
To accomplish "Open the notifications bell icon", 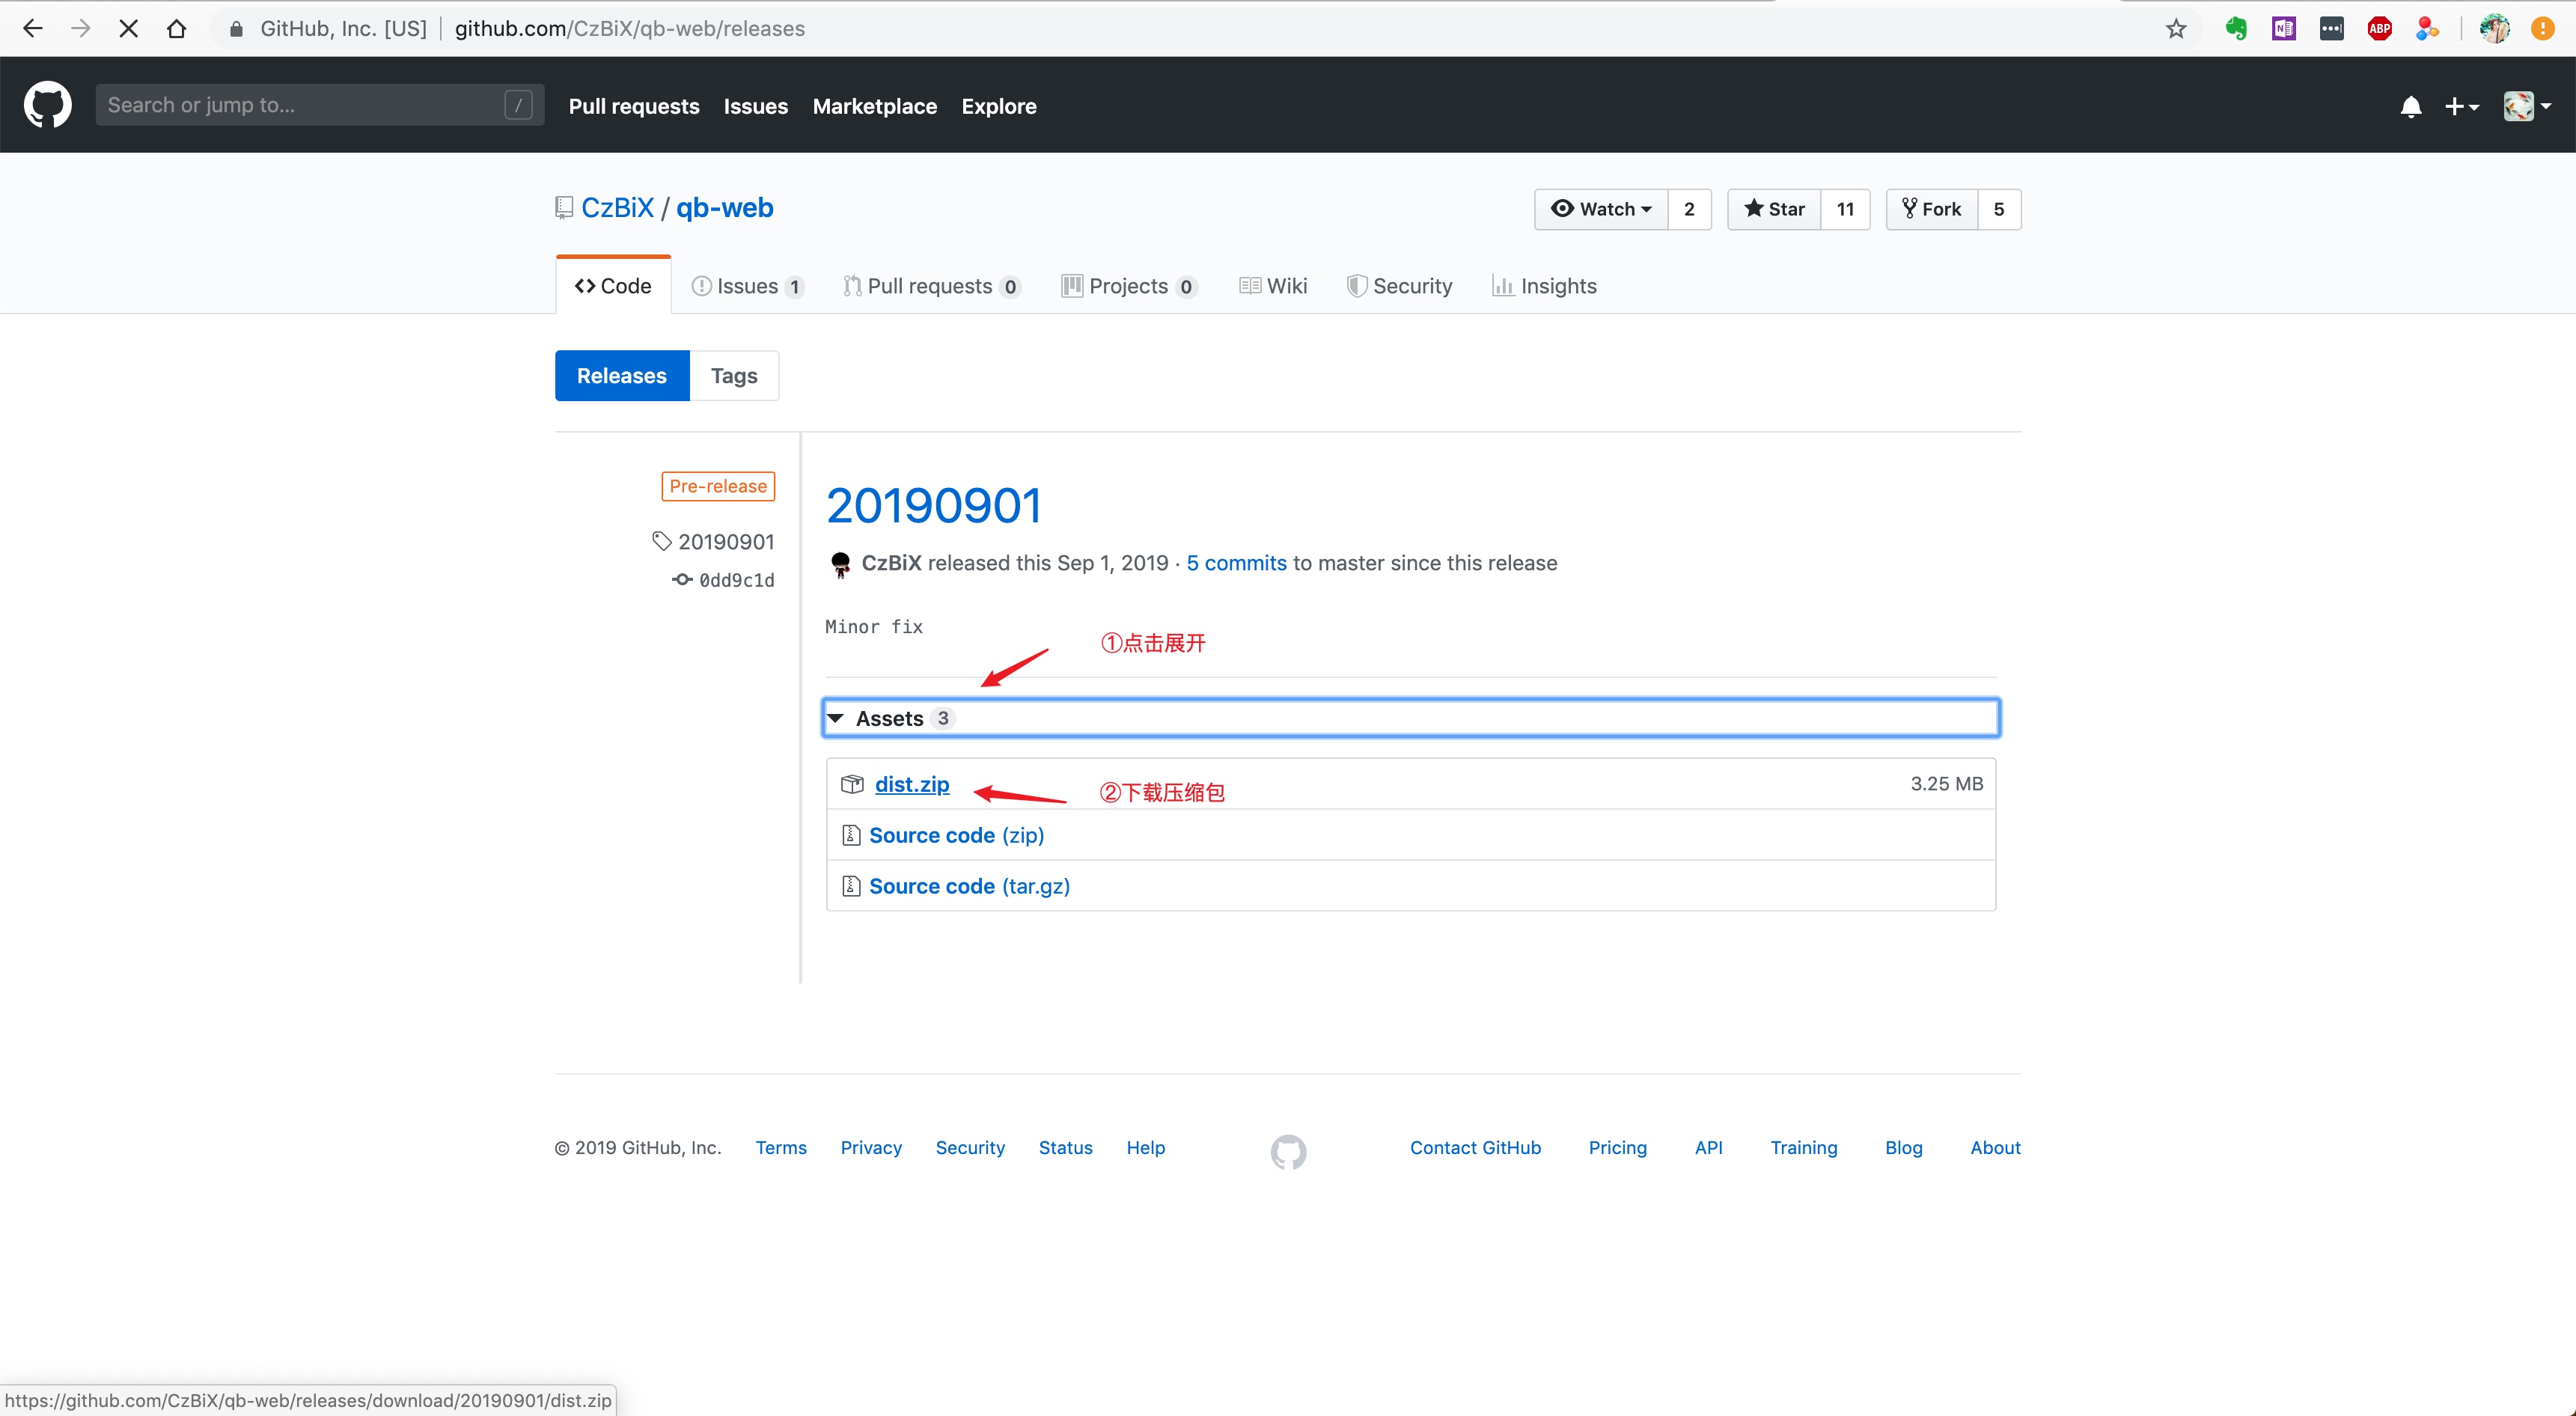I will tap(2410, 107).
